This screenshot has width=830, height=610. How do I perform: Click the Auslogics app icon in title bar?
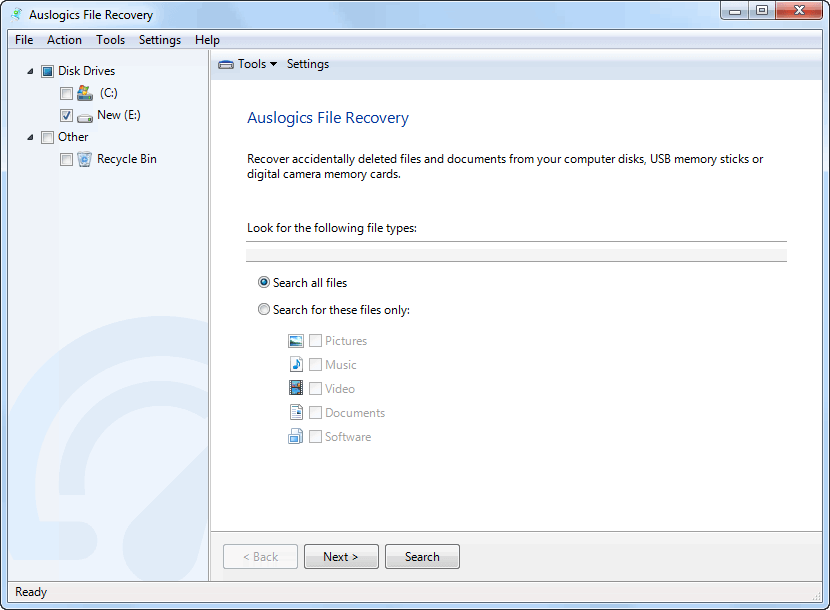(x=16, y=14)
